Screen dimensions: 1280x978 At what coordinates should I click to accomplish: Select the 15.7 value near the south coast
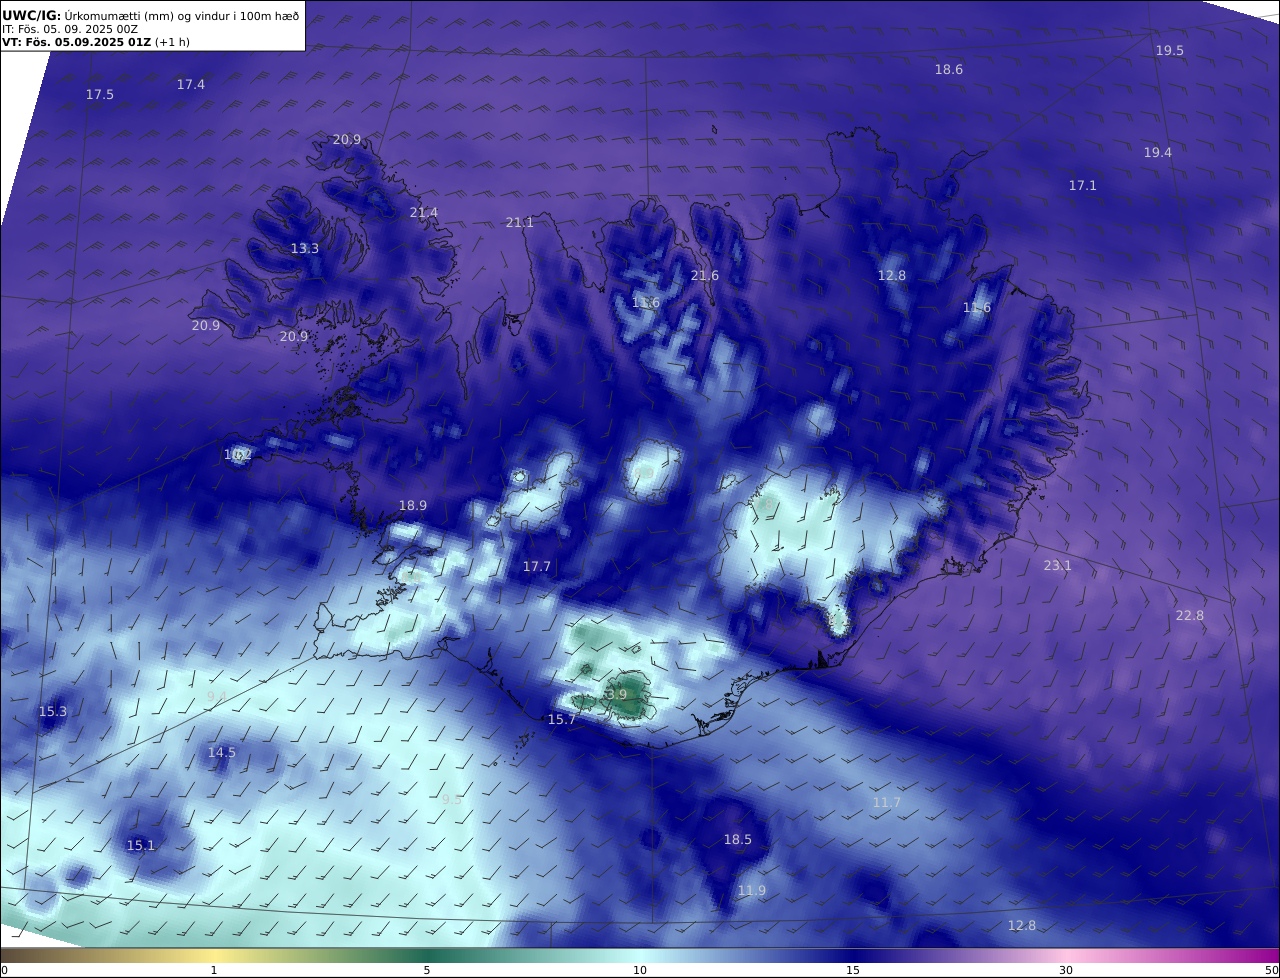[x=562, y=720]
